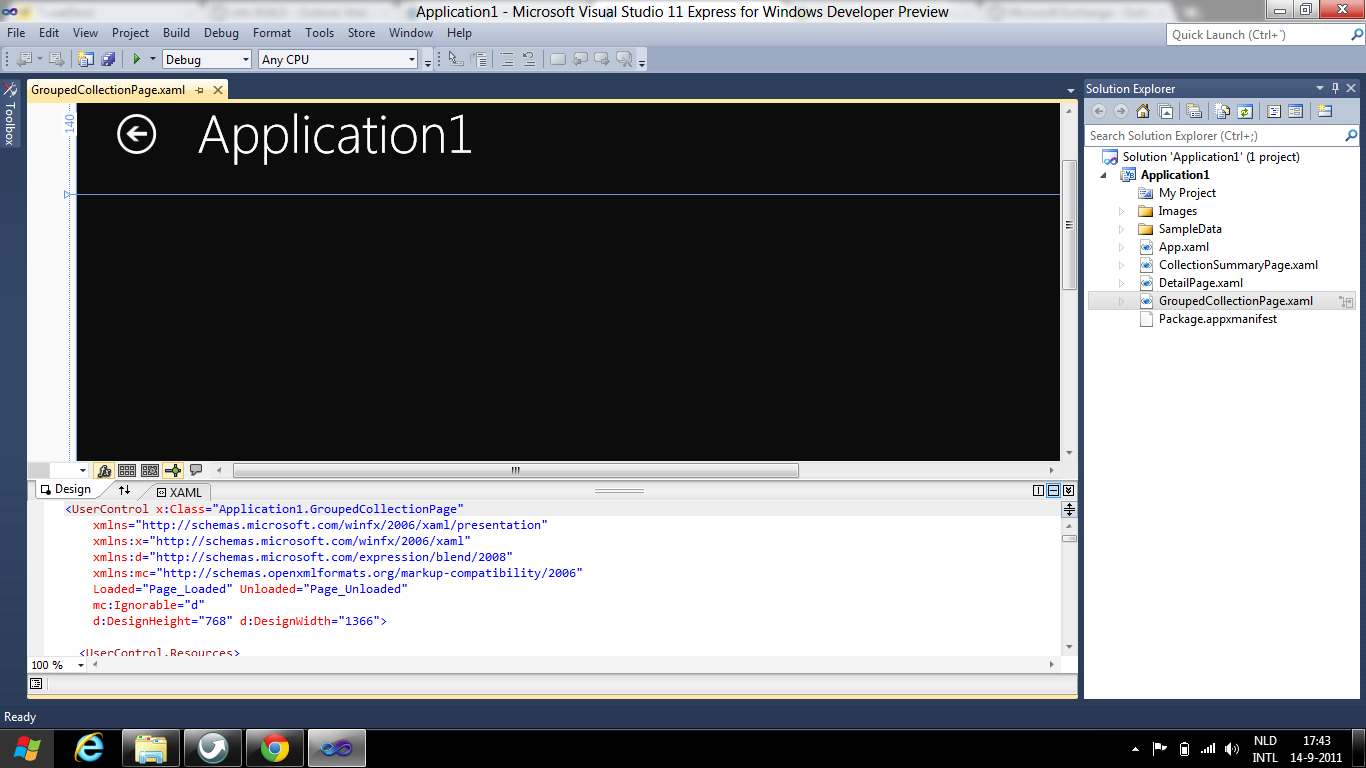Image resolution: width=1366 pixels, height=768 pixels.
Task: Click the horizontal split icon in the designer
Action: [x=1053, y=490]
